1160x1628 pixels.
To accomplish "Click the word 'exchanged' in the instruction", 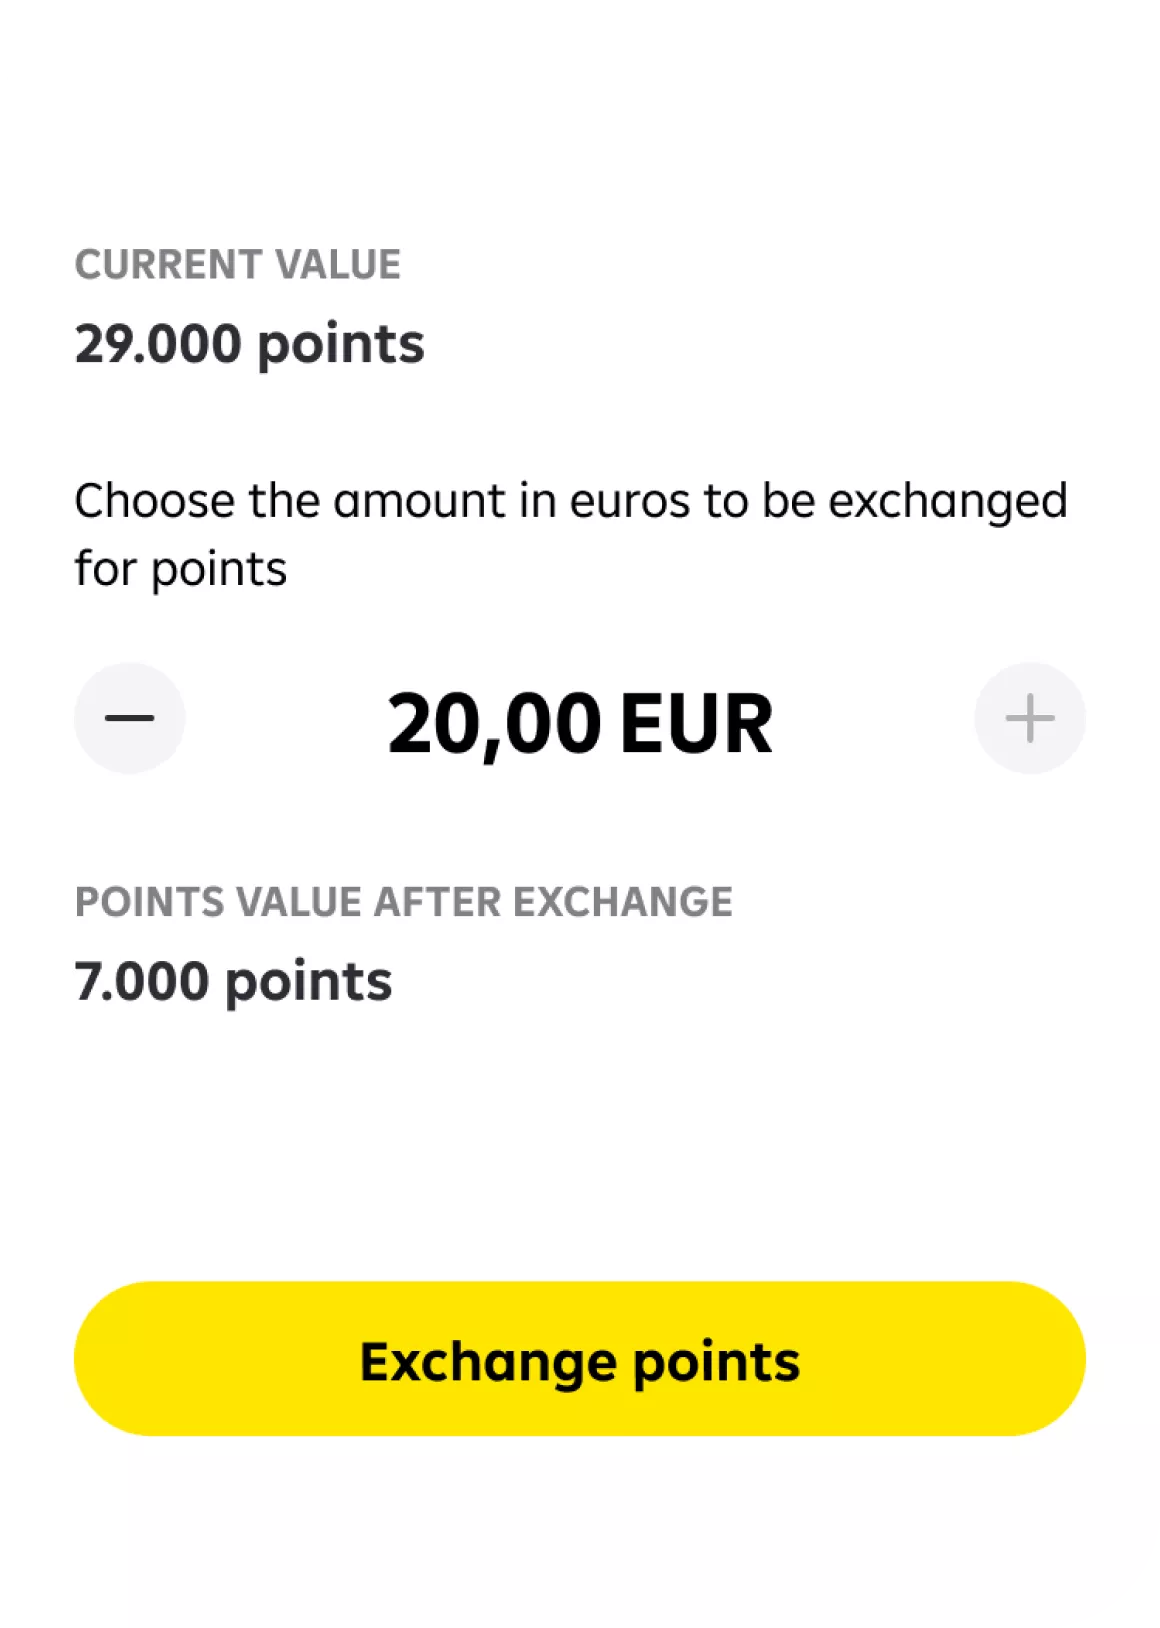I will (x=947, y=501).
